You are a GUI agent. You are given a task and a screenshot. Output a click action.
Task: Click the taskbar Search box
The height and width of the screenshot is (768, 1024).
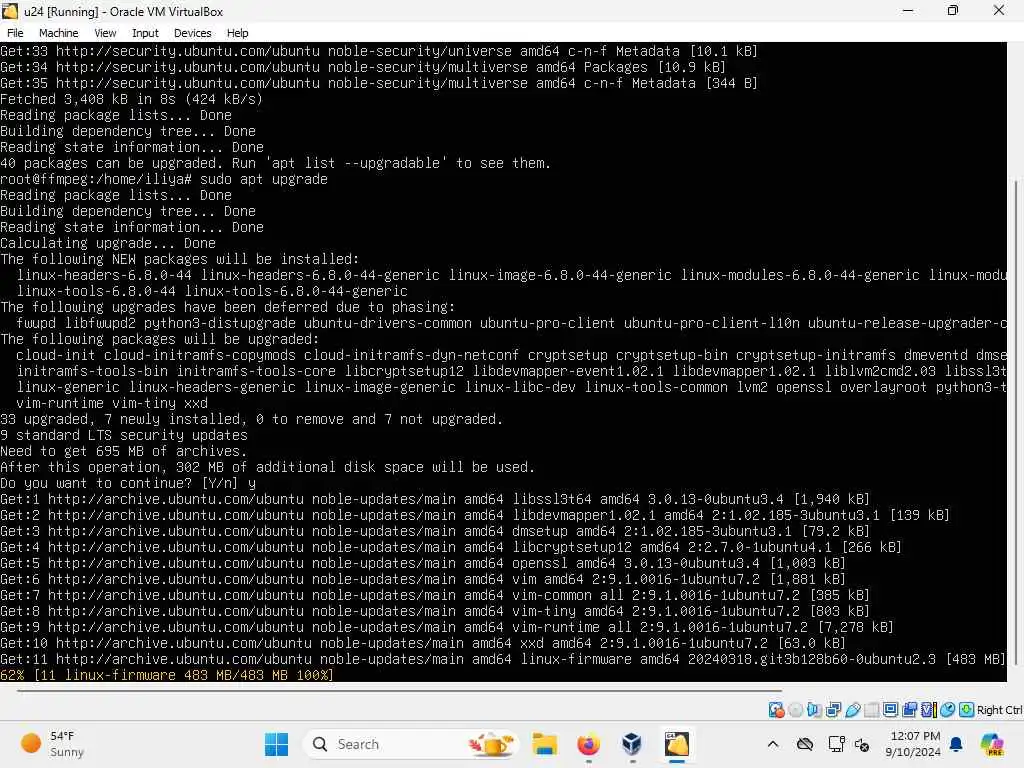click(411, 744)
